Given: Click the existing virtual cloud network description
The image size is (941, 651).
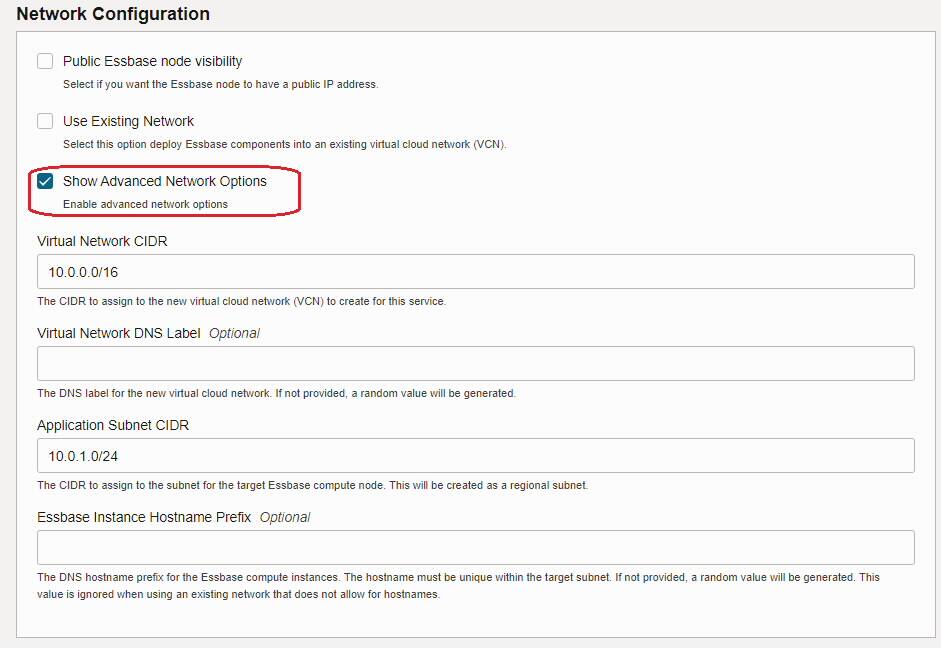Looking at the screenshot, I should pyautogui.click(x=285, y=144).
